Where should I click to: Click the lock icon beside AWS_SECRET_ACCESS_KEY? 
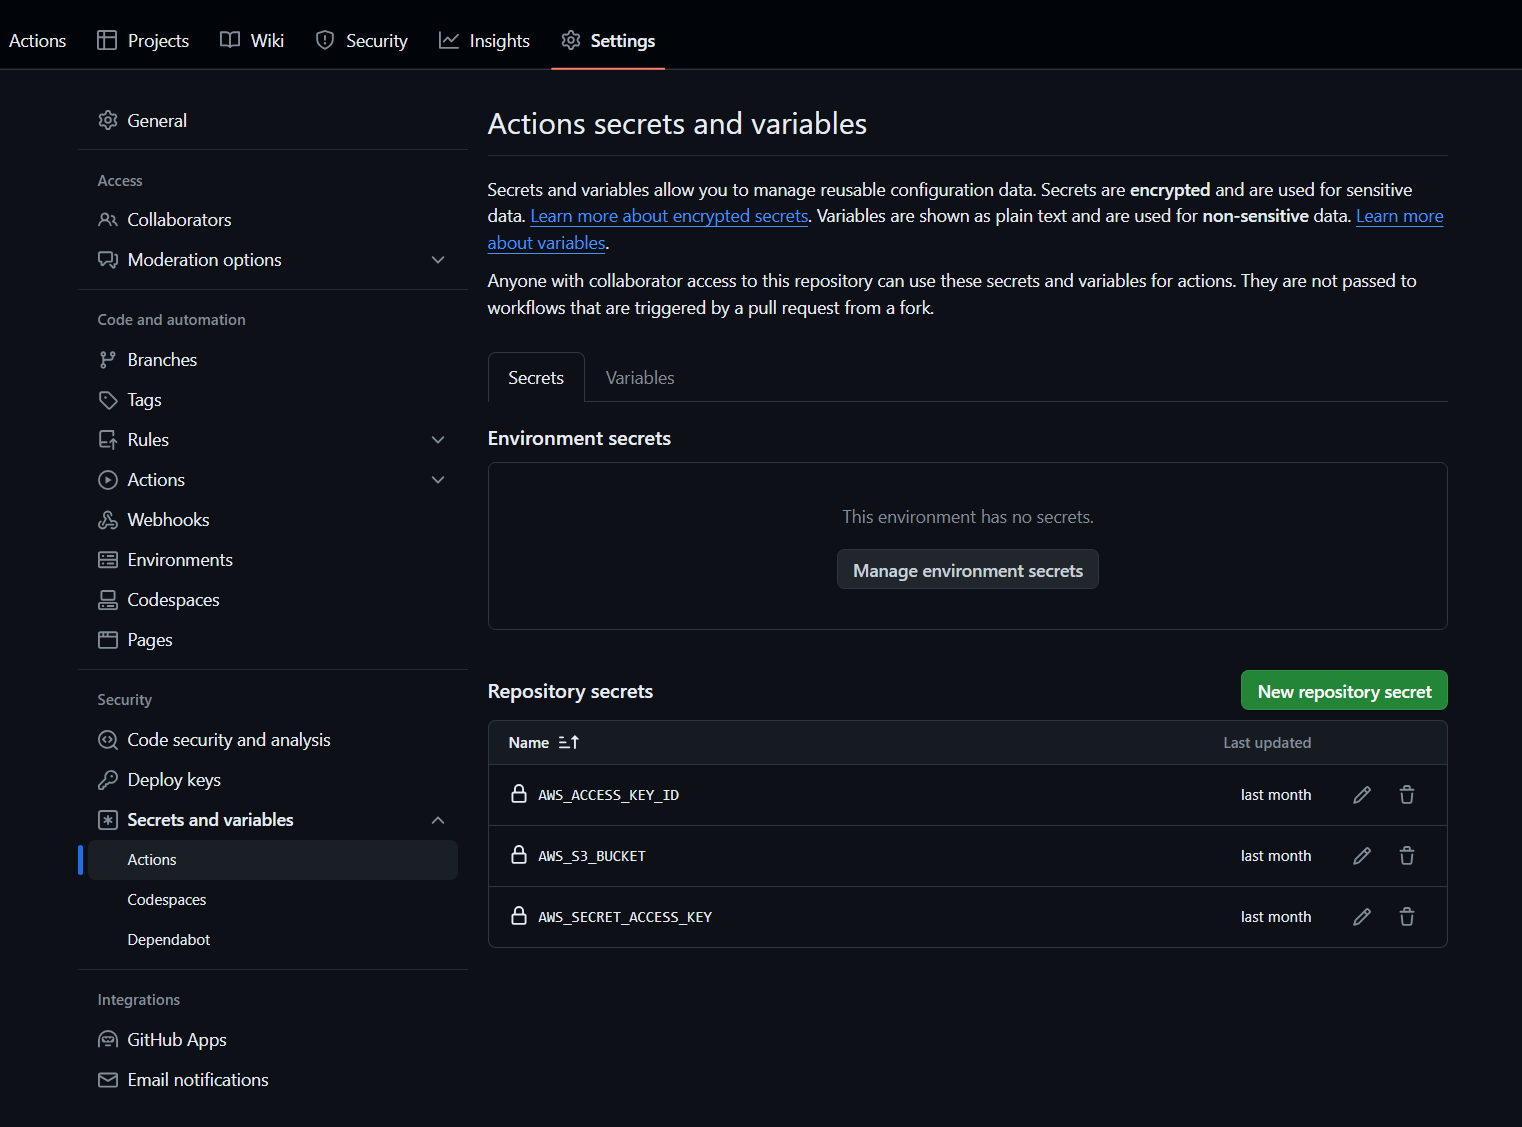(x=519, y=916)
